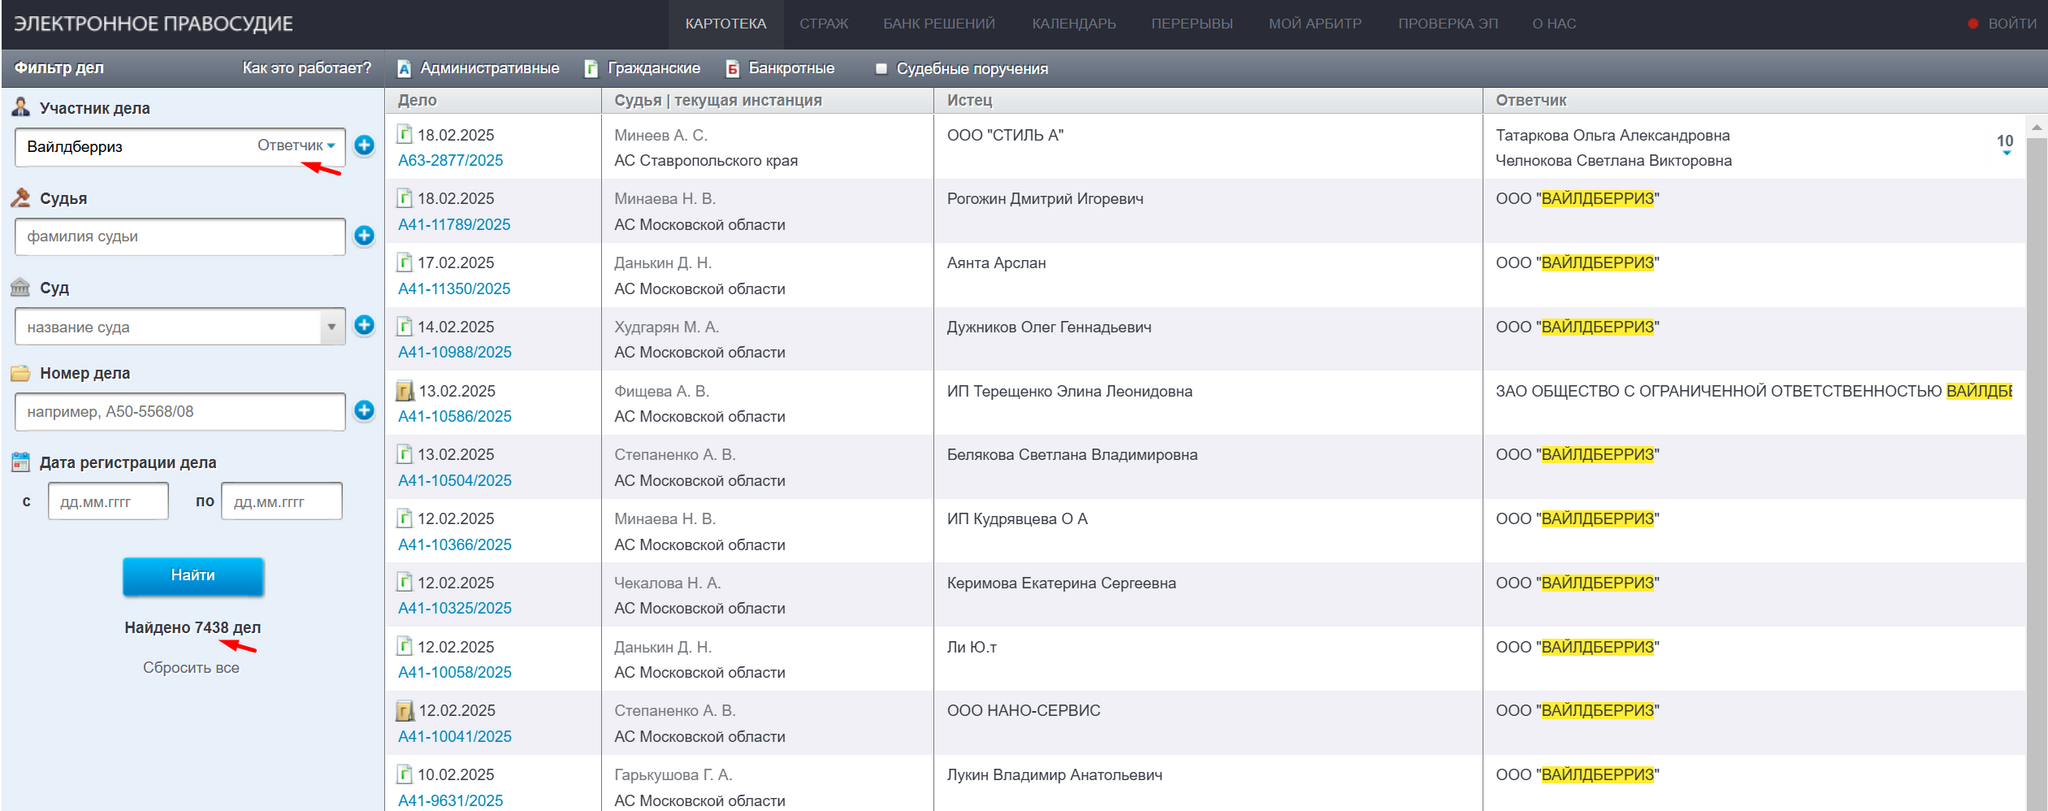Image resolution: width=2048 pixels, height=811 pixels.
Task: Click case type icon for А41-10988/2025
Action: 404,326
